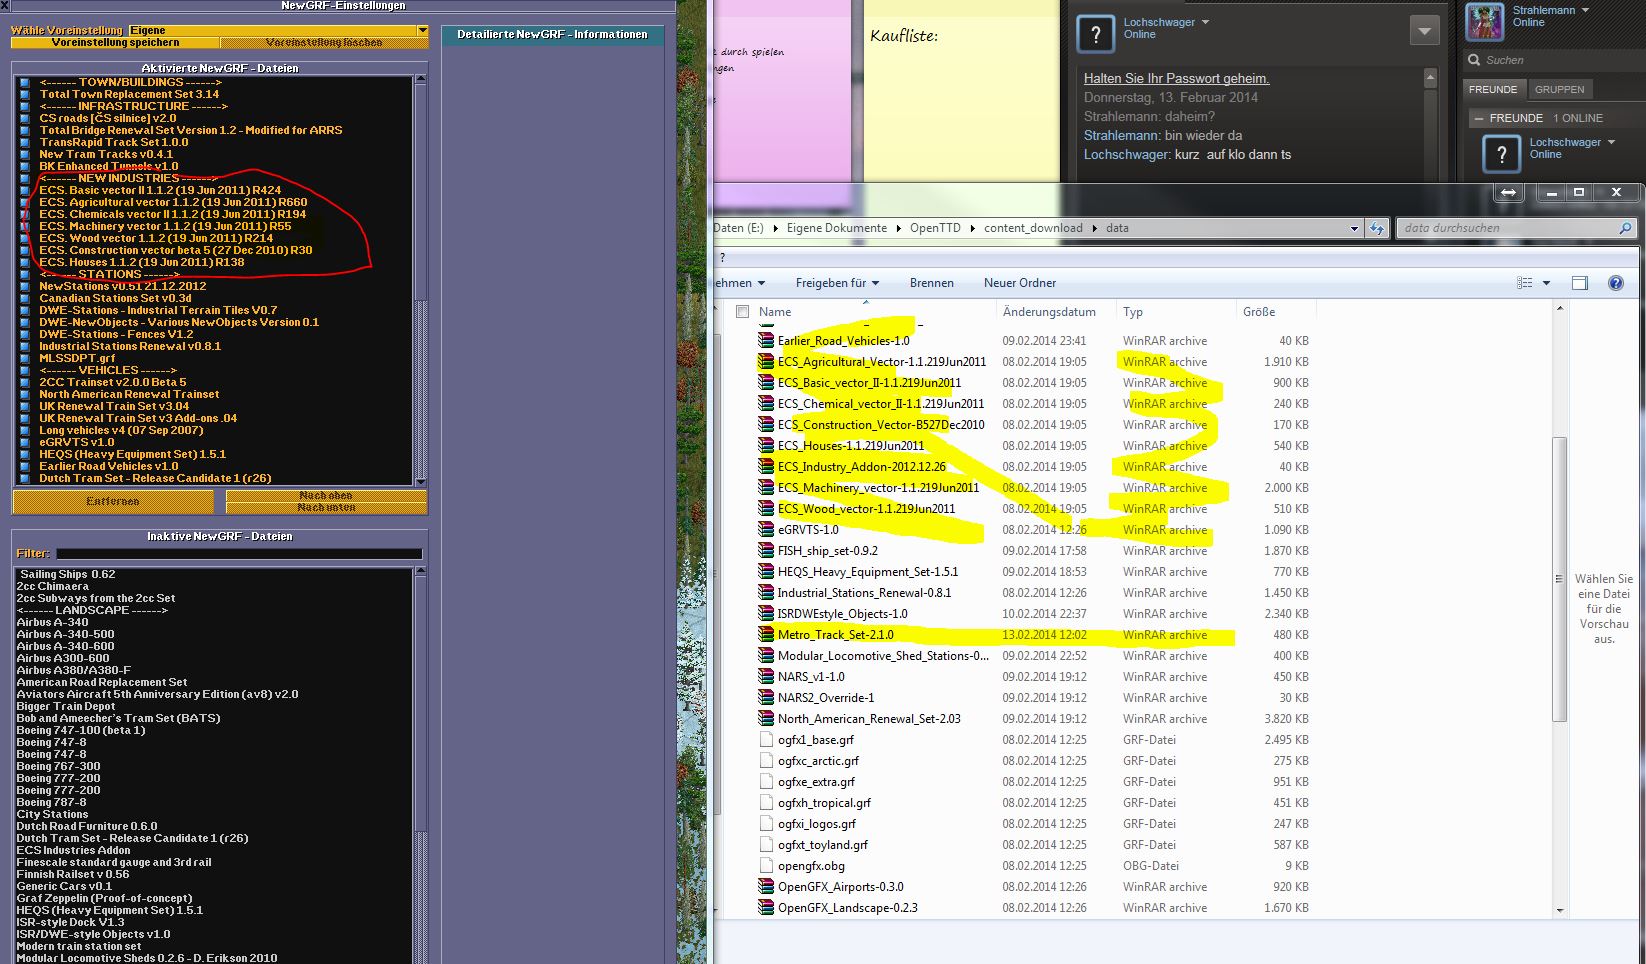Click the help icon in Explorer toolbar
The image size is (1646, 964).
(x=1615, y=283)
